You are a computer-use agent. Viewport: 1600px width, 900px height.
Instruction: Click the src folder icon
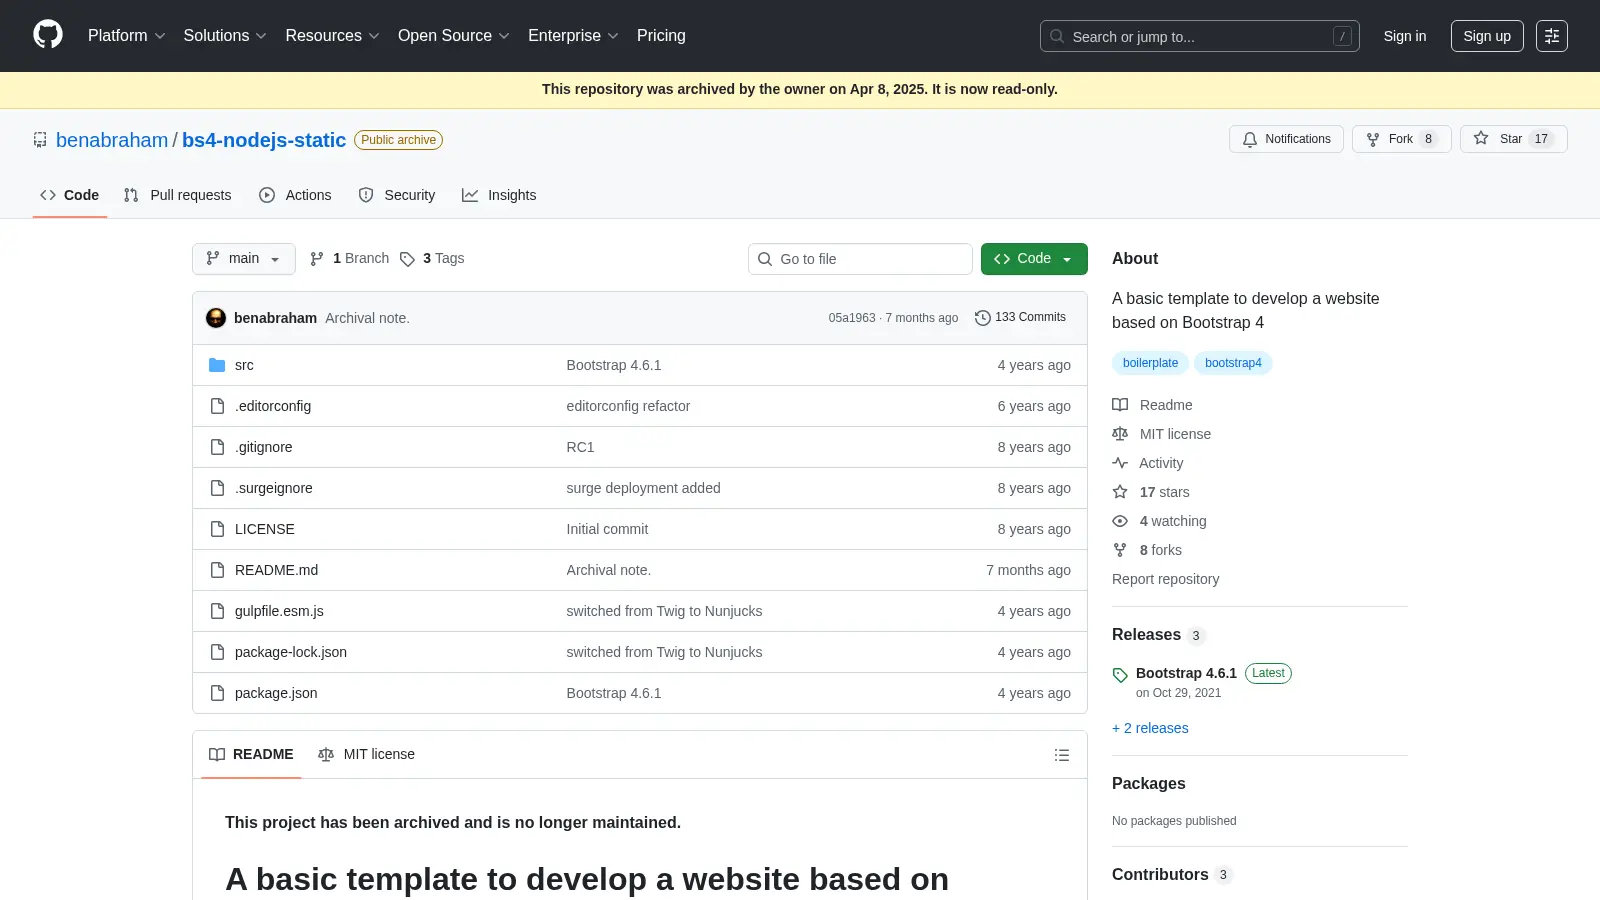217,365
